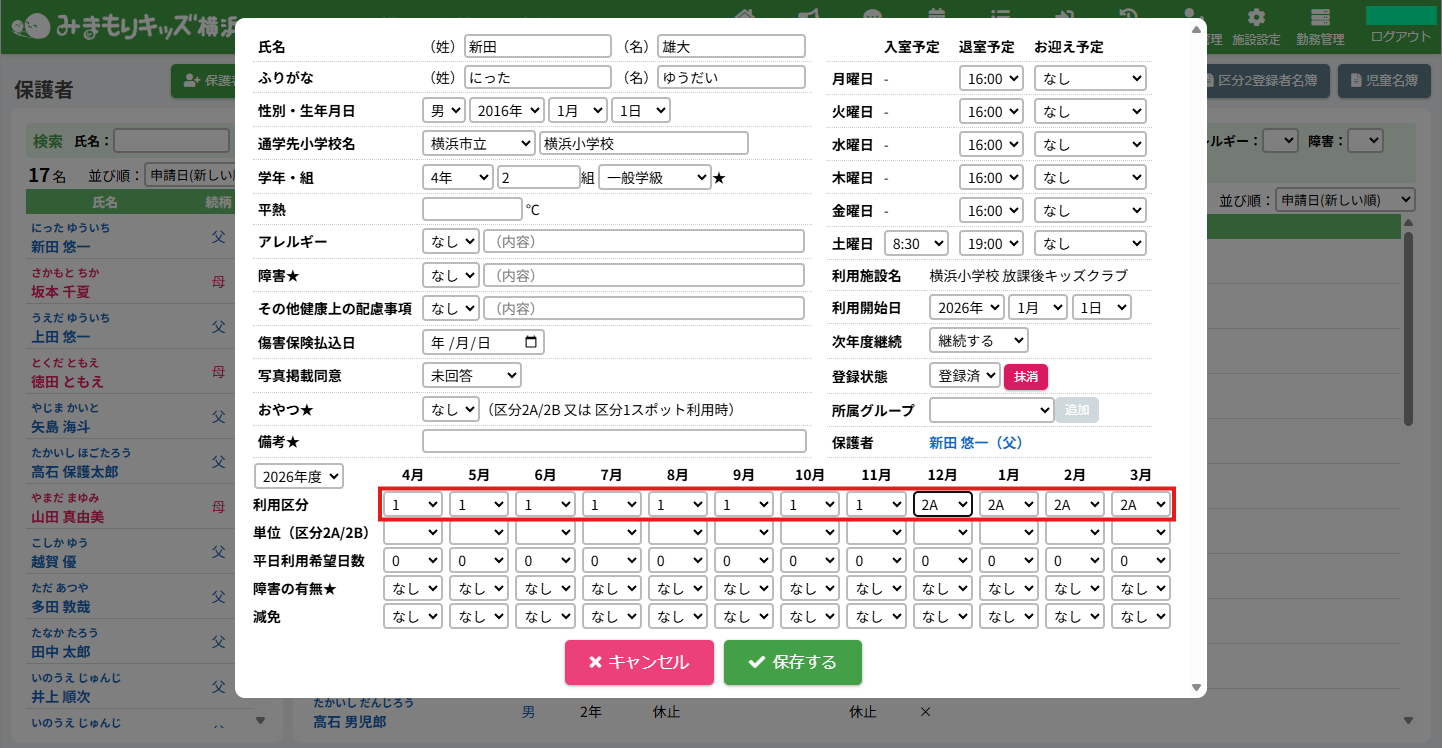Click the modal scroll-up arrow
The width and height of the screenshot is (1442, 748).
[1196, 29]
